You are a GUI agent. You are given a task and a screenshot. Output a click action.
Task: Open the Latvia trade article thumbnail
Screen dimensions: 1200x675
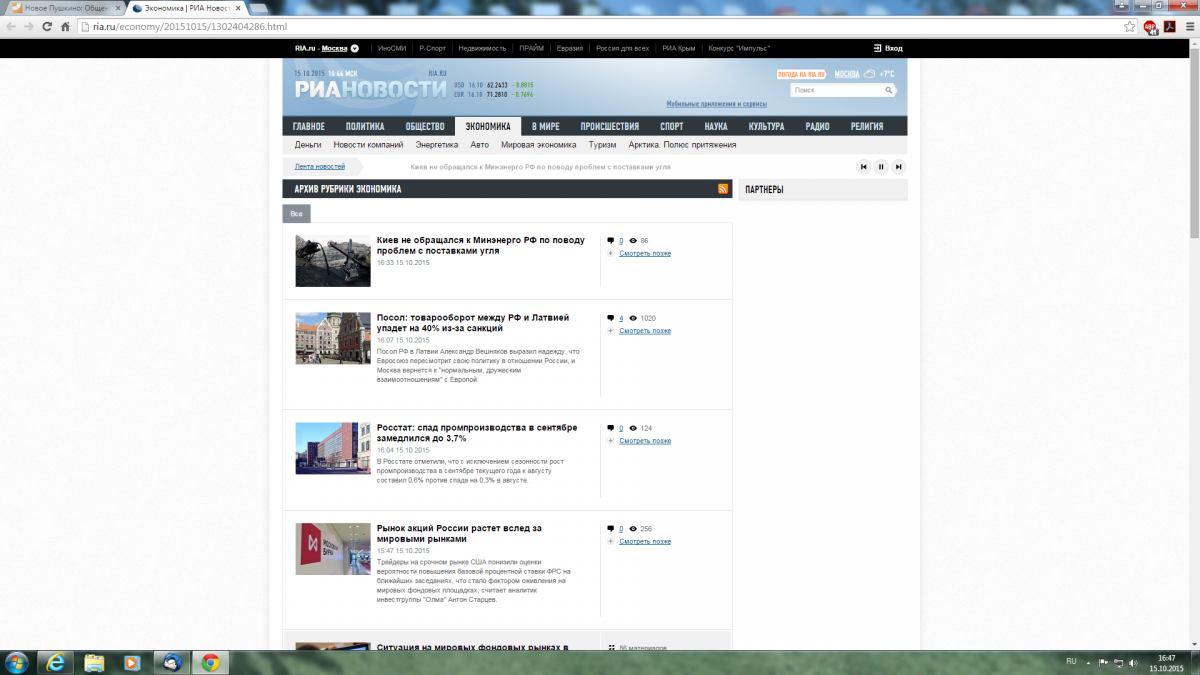333,338
